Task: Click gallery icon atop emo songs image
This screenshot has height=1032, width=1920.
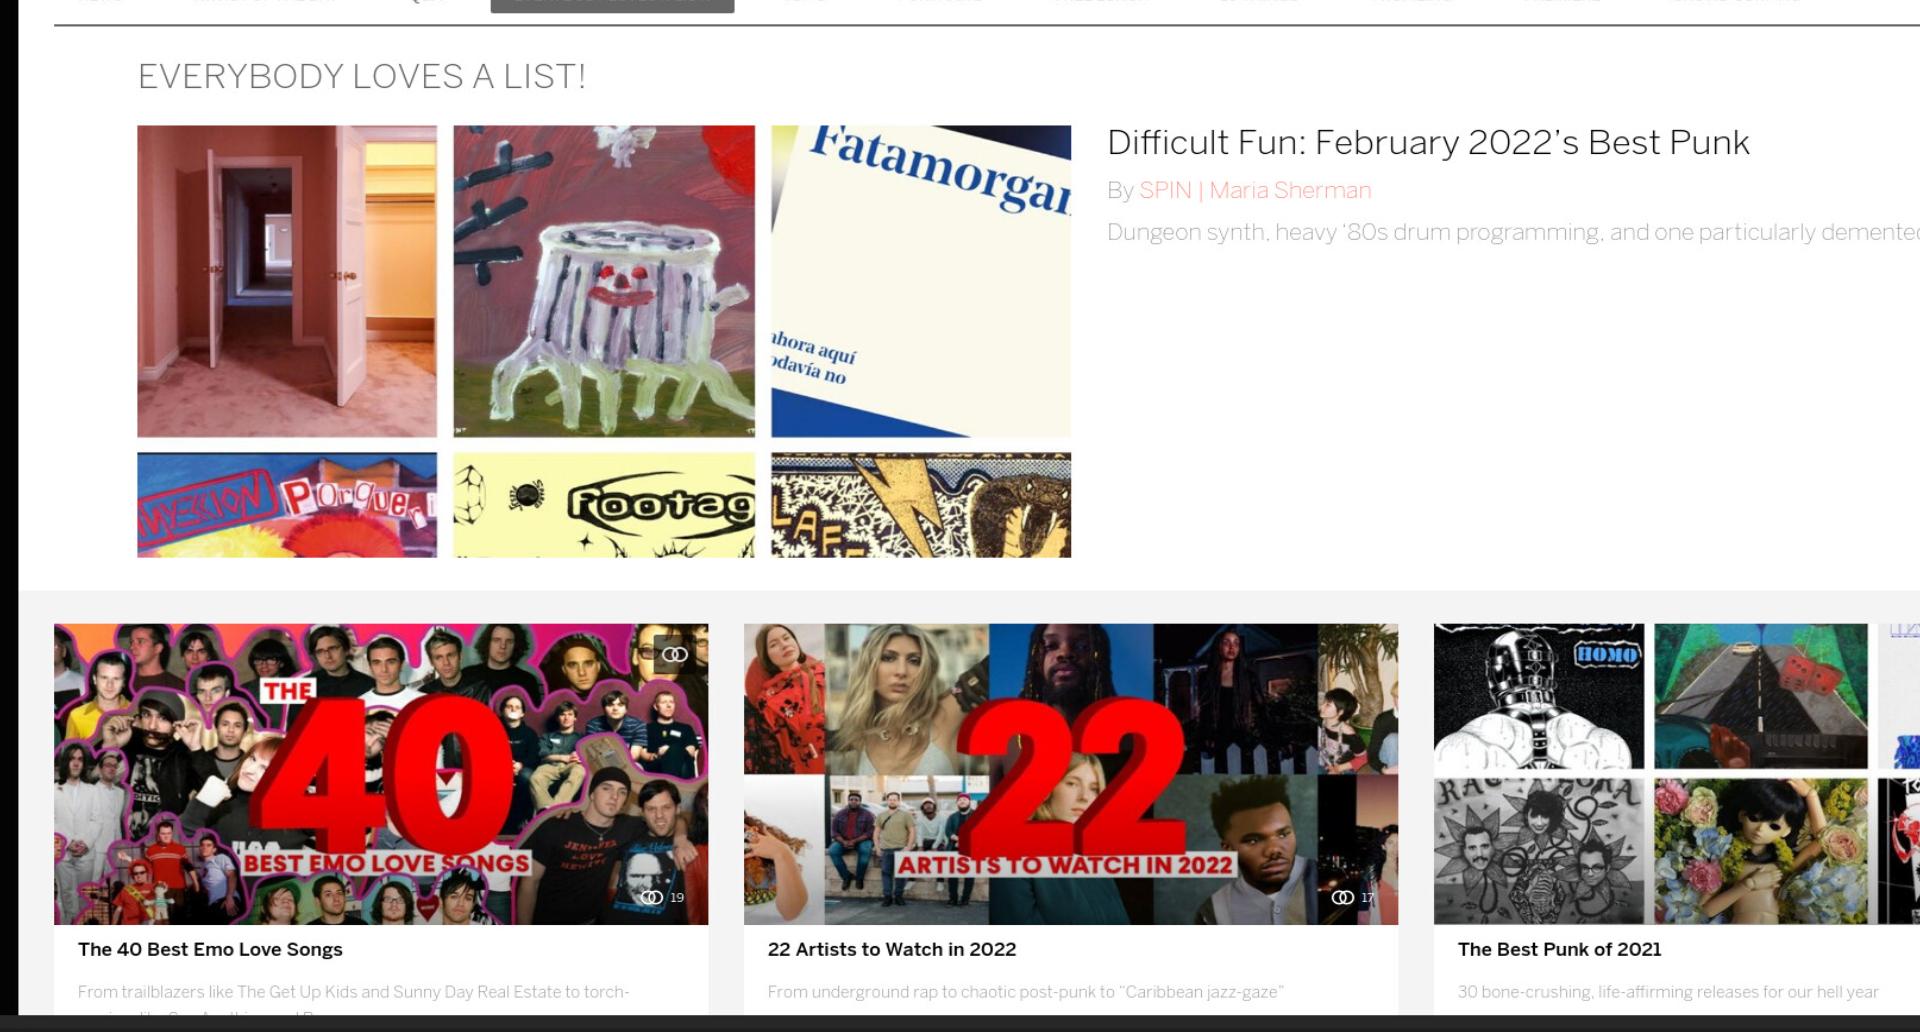Action: point(675,654)
